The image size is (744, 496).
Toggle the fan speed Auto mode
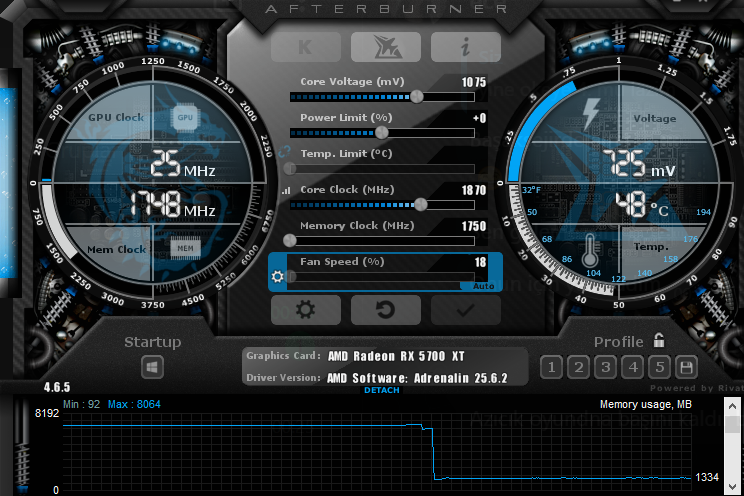click(484, 286)
